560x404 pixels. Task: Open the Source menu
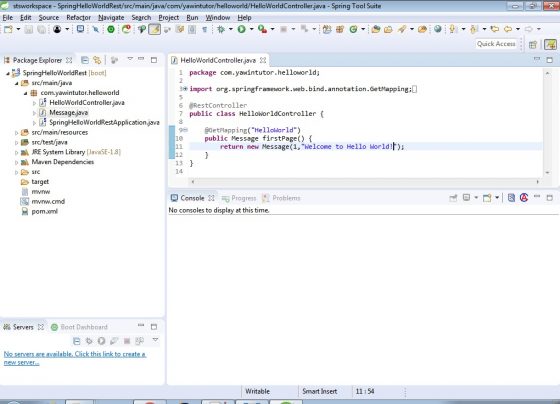[x=49, y=18]
